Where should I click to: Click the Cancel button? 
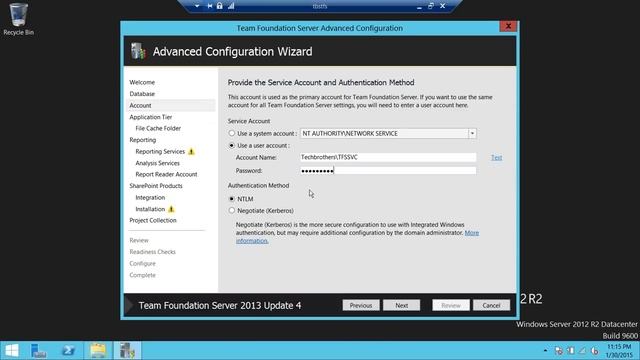point(491,305)
